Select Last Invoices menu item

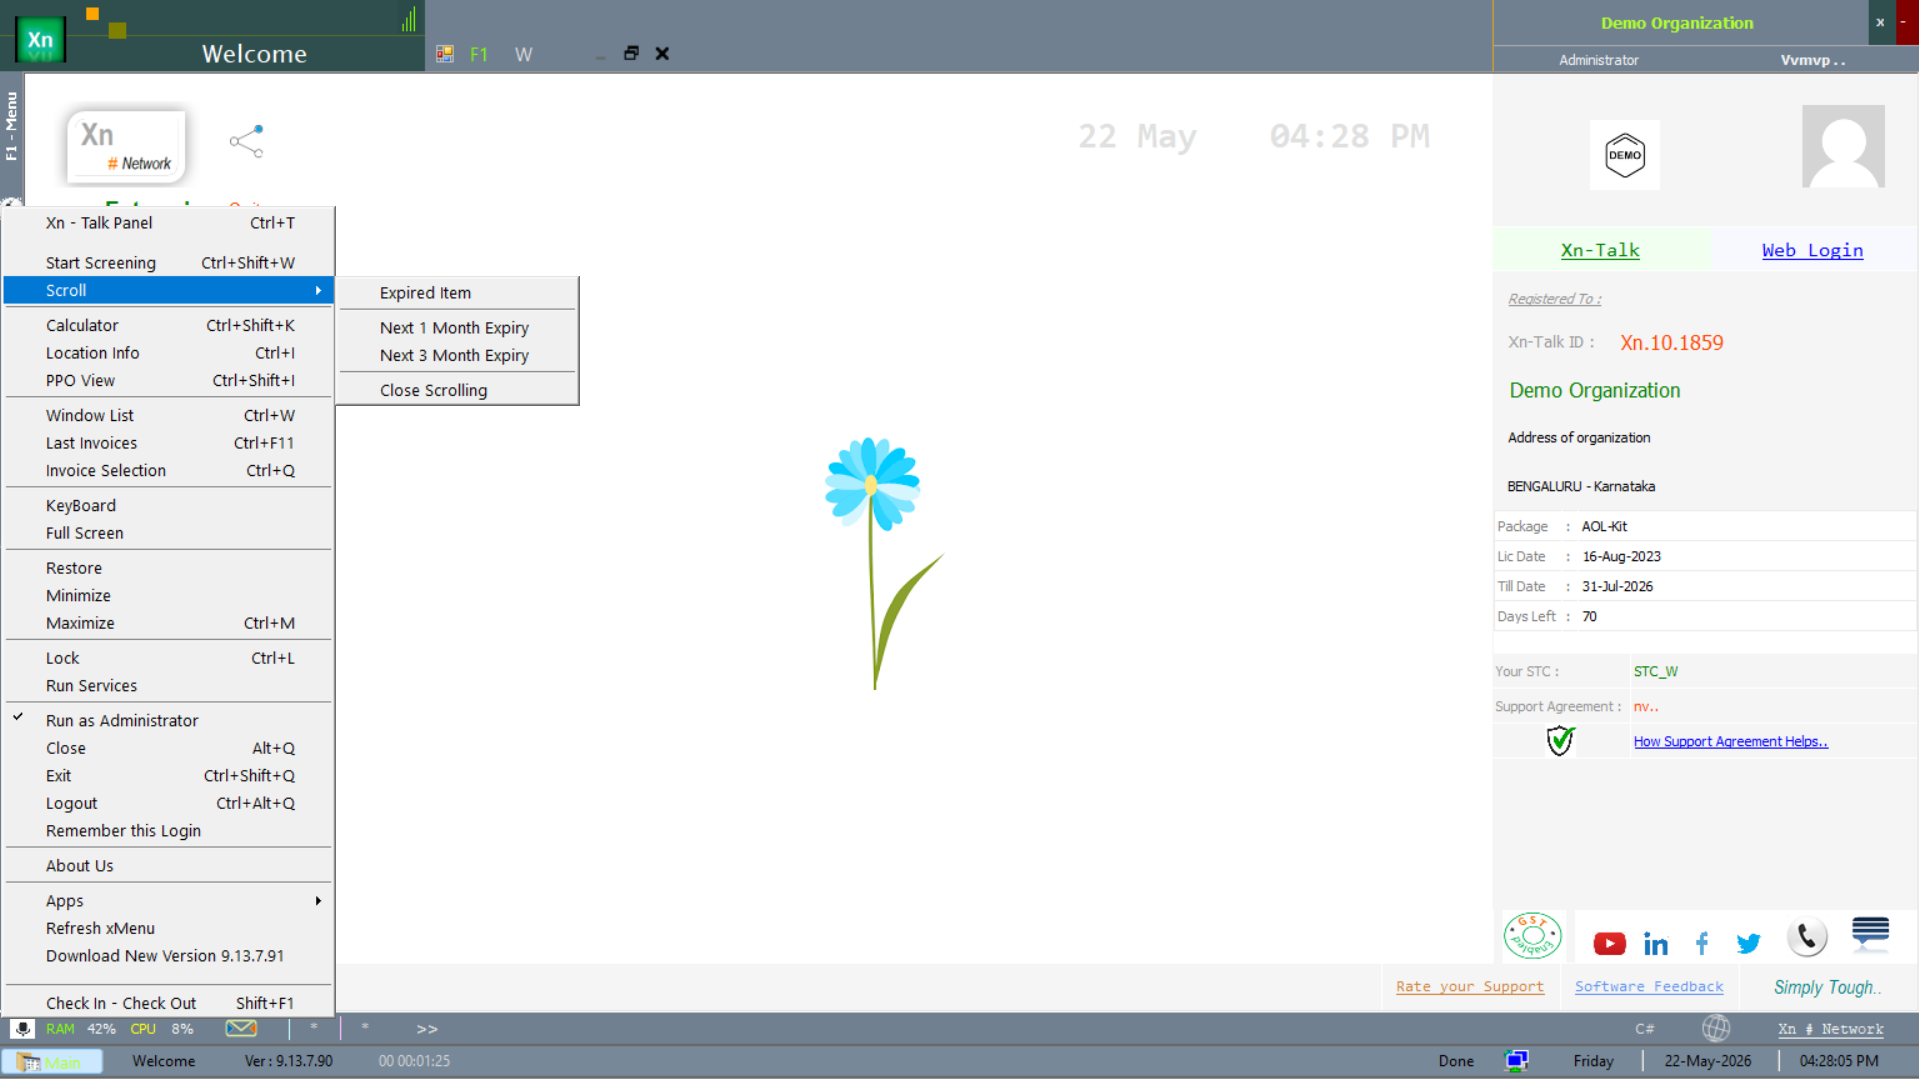pos(168,443)
